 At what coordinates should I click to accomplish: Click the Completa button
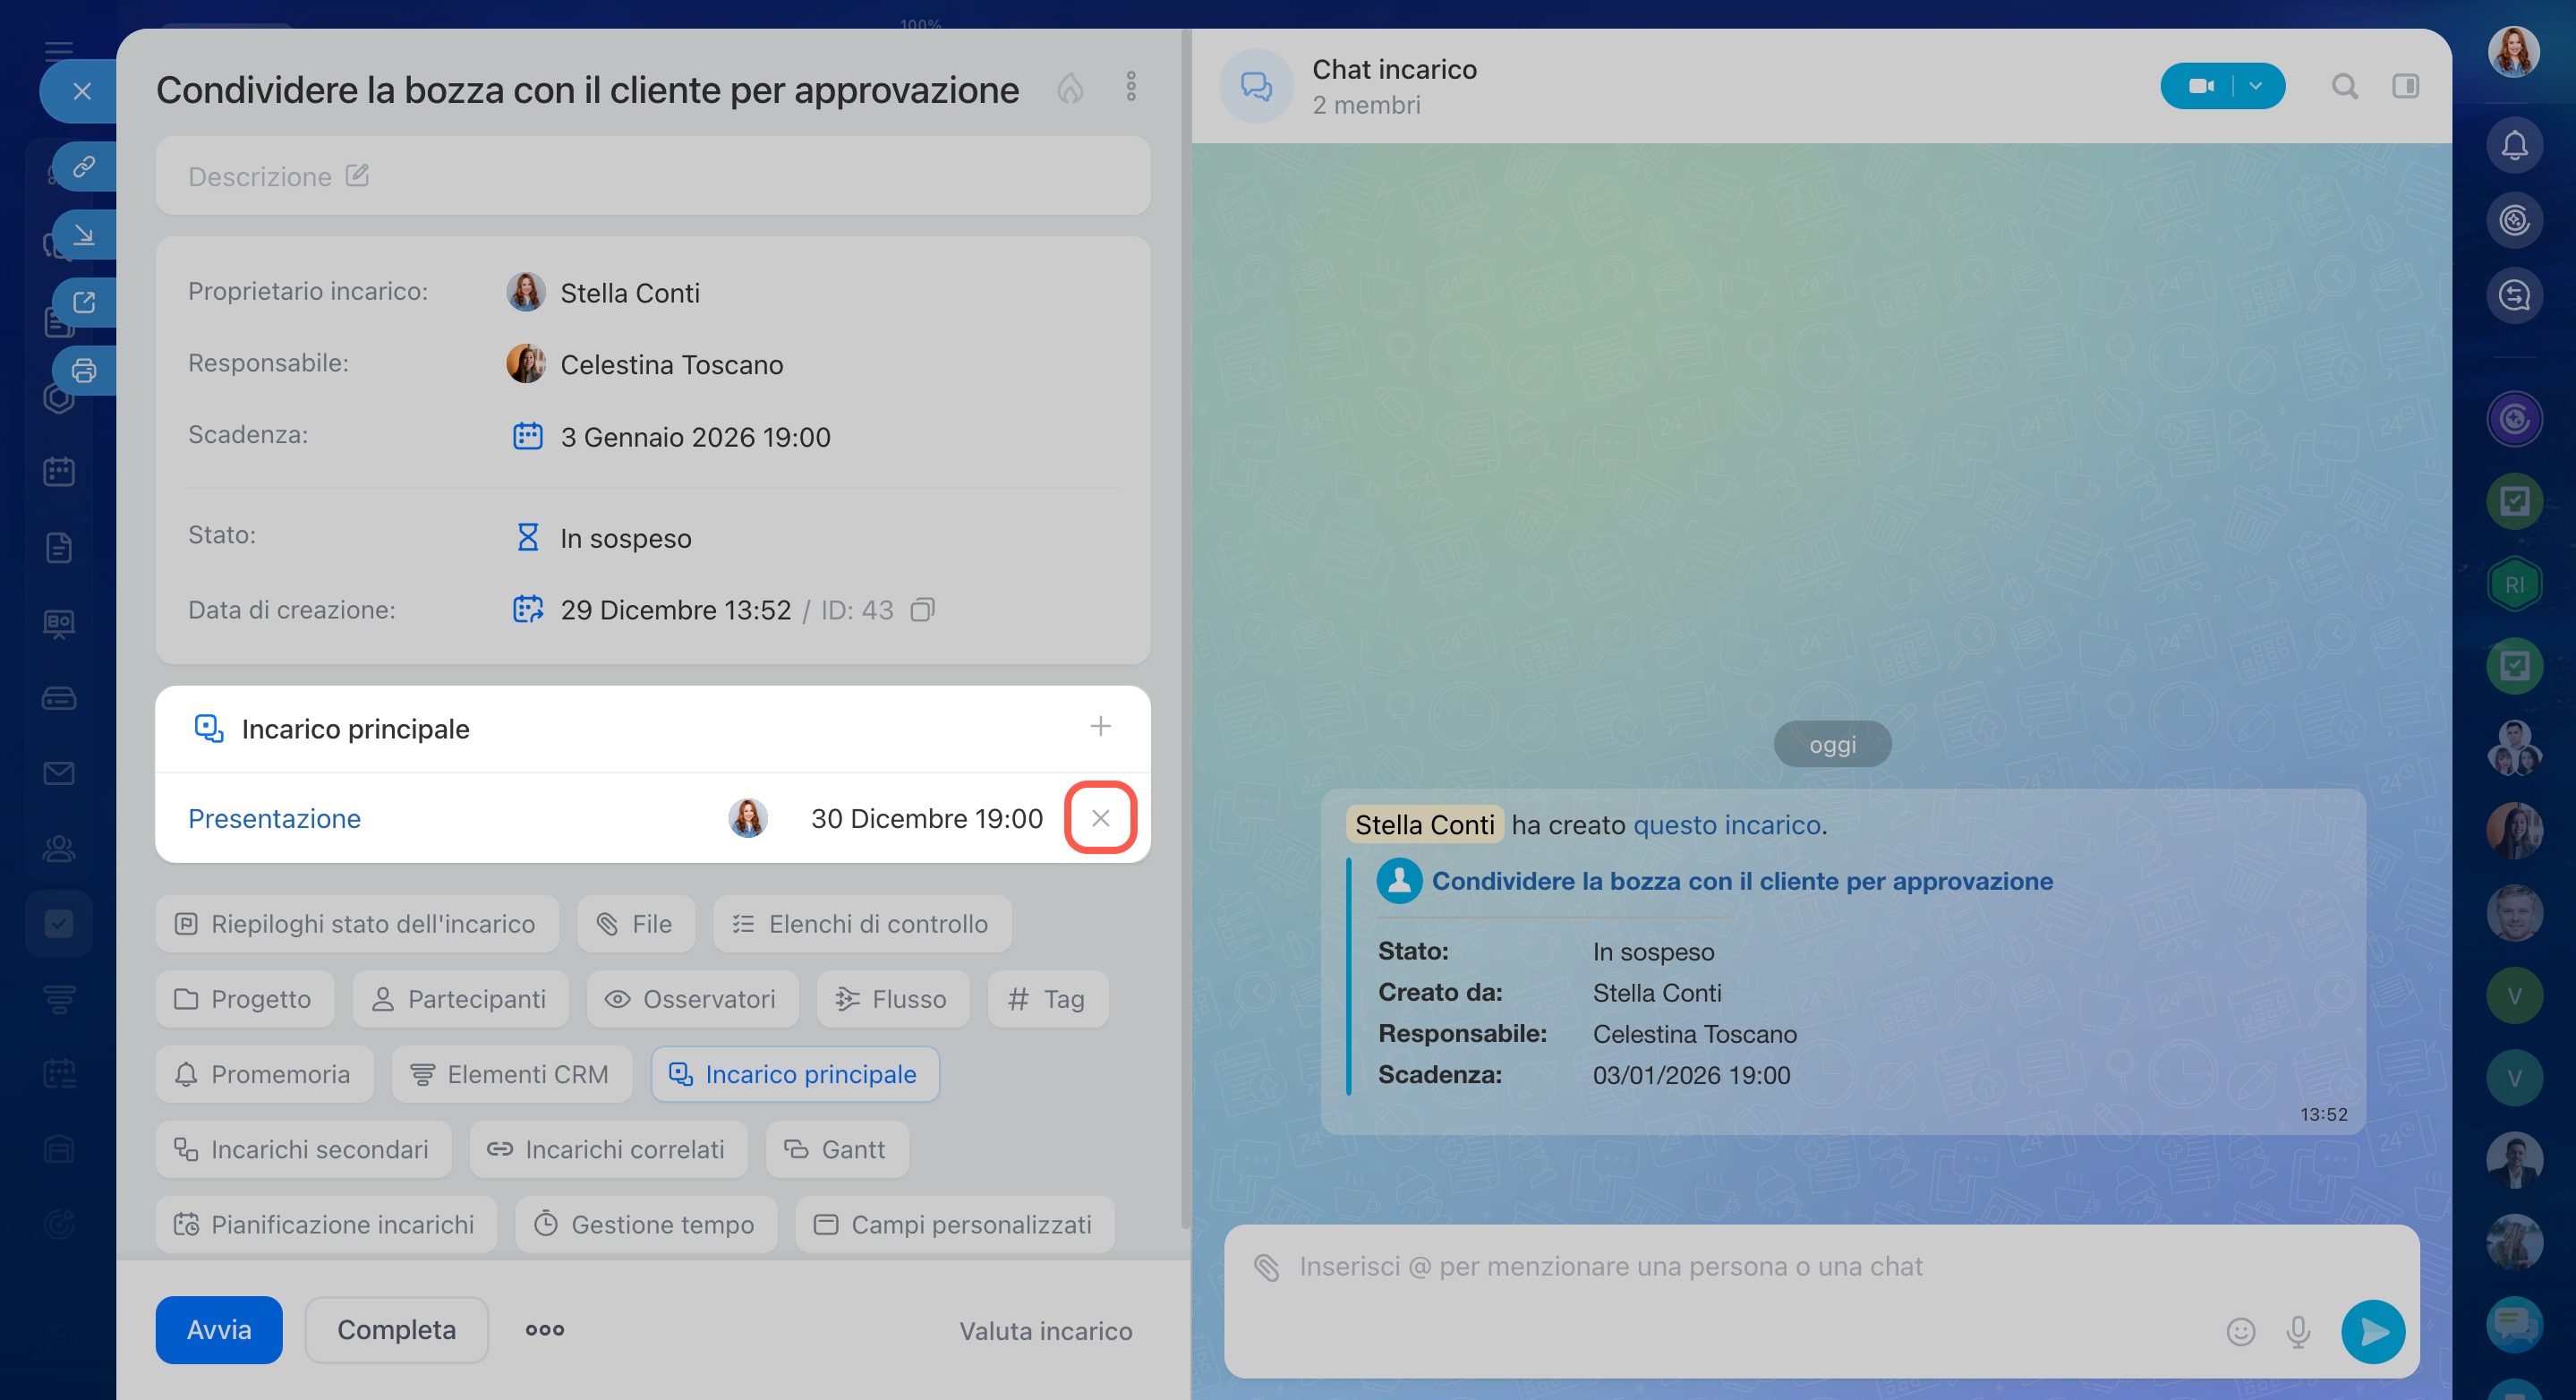pyautogui.click(x=396, y=1330)
